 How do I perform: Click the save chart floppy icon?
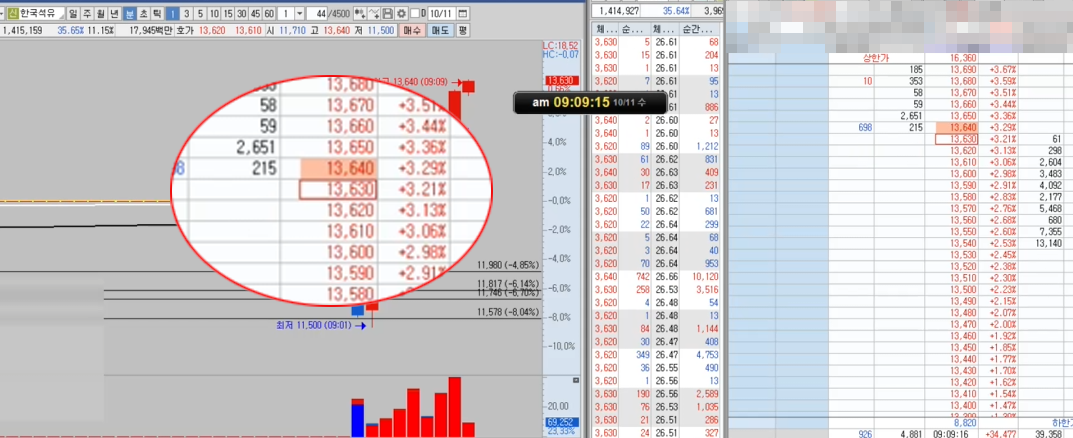388,13
